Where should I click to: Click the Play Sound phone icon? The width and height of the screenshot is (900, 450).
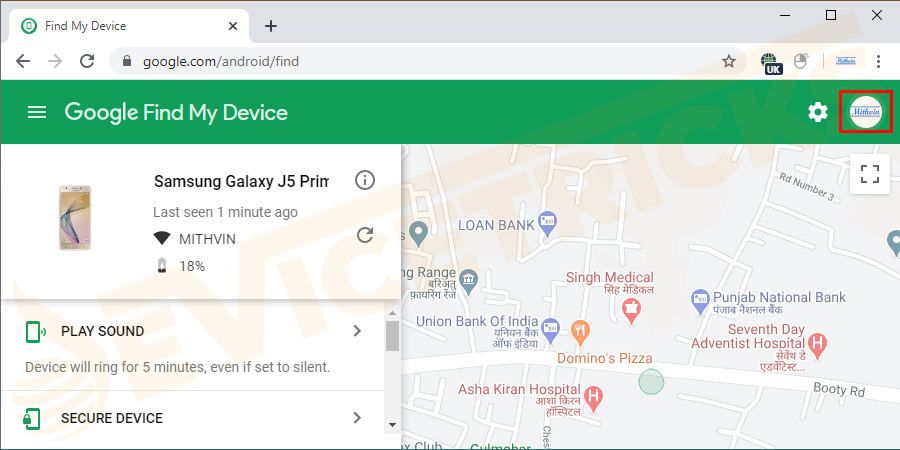coord(35,331)
